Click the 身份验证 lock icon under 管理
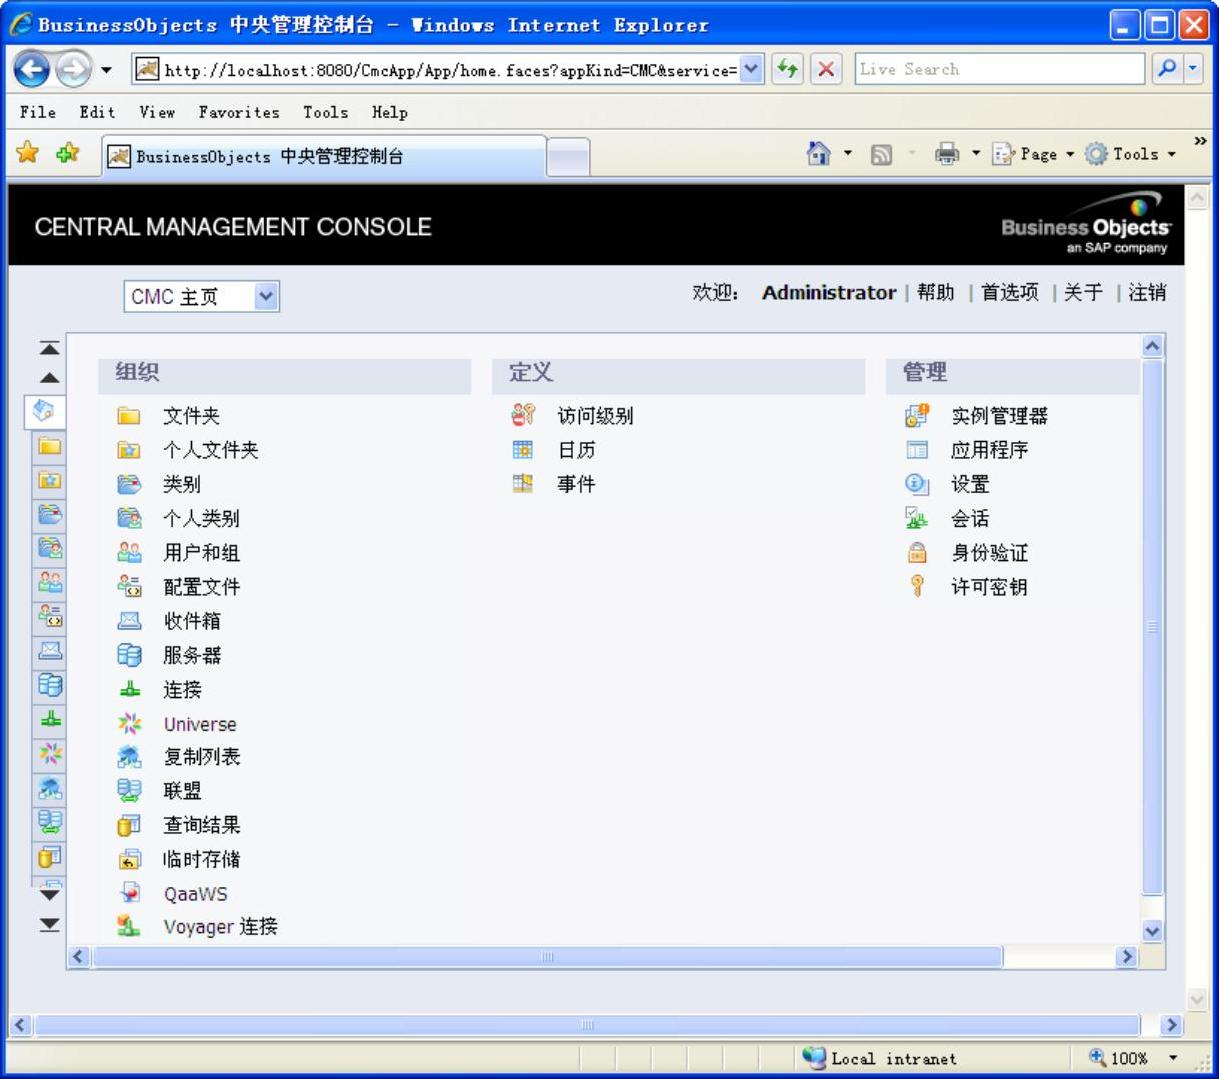This screenshot has width=1219, height=1079. [917, 552]
